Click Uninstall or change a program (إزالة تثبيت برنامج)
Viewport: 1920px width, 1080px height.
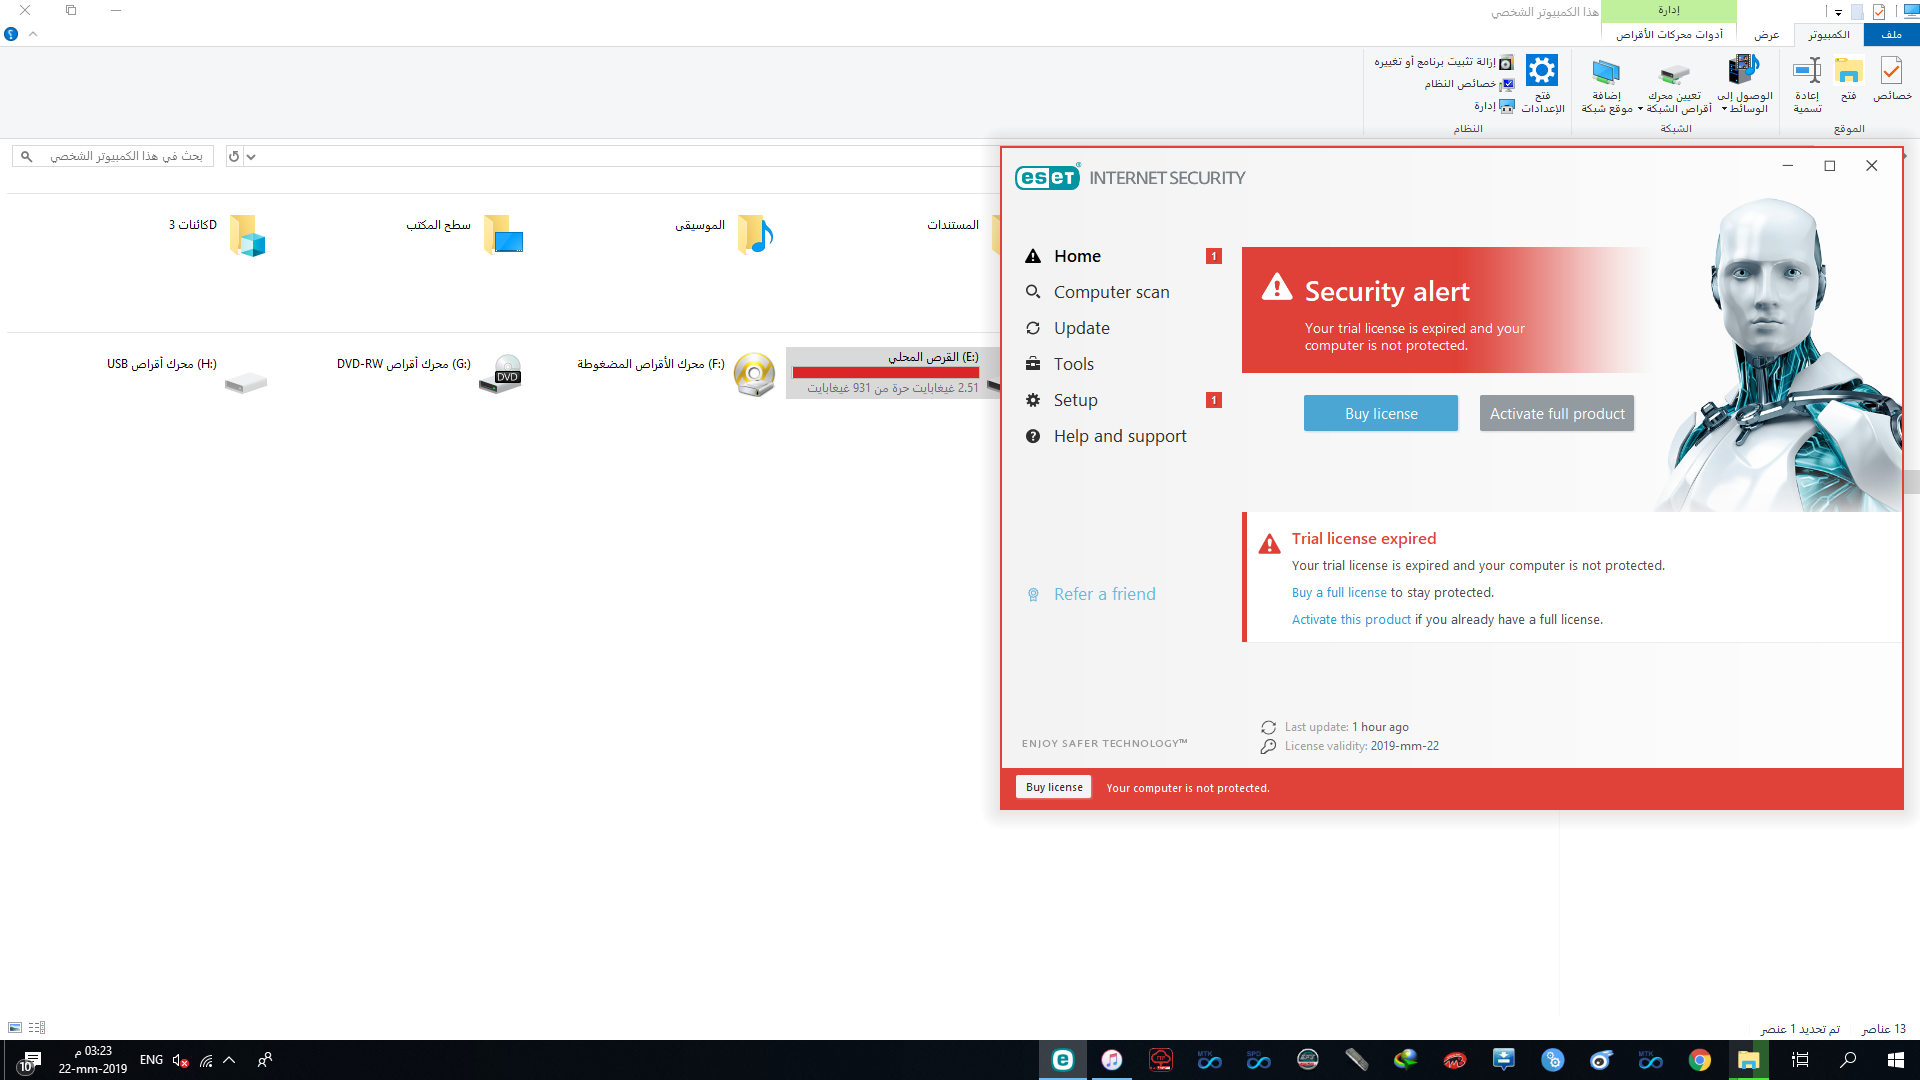point(1444,62)
